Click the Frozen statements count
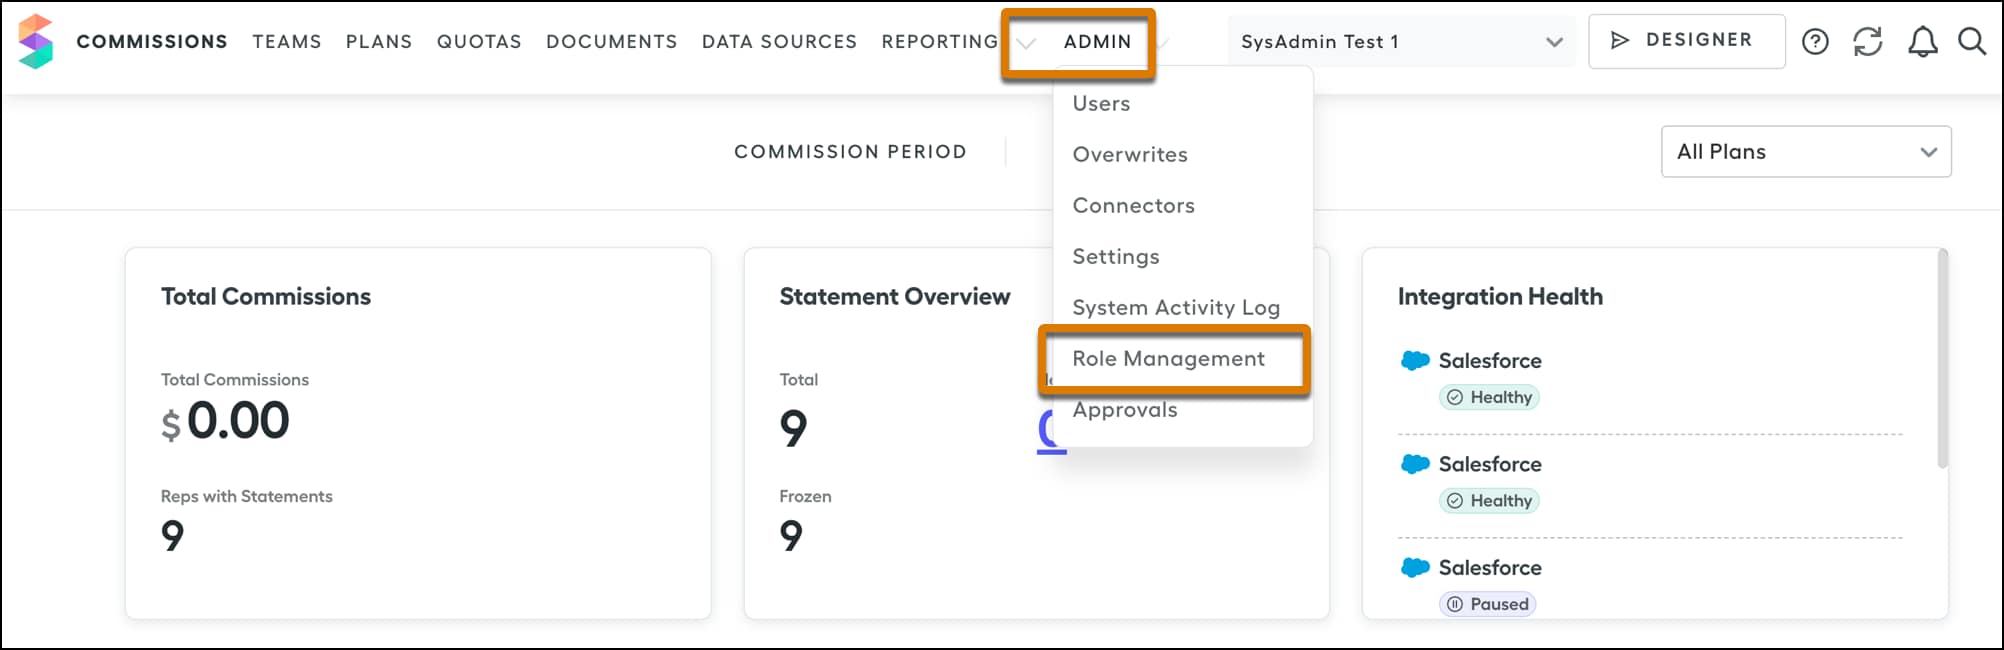Viewport: 2004px width, 650px height. pos(791,536)
